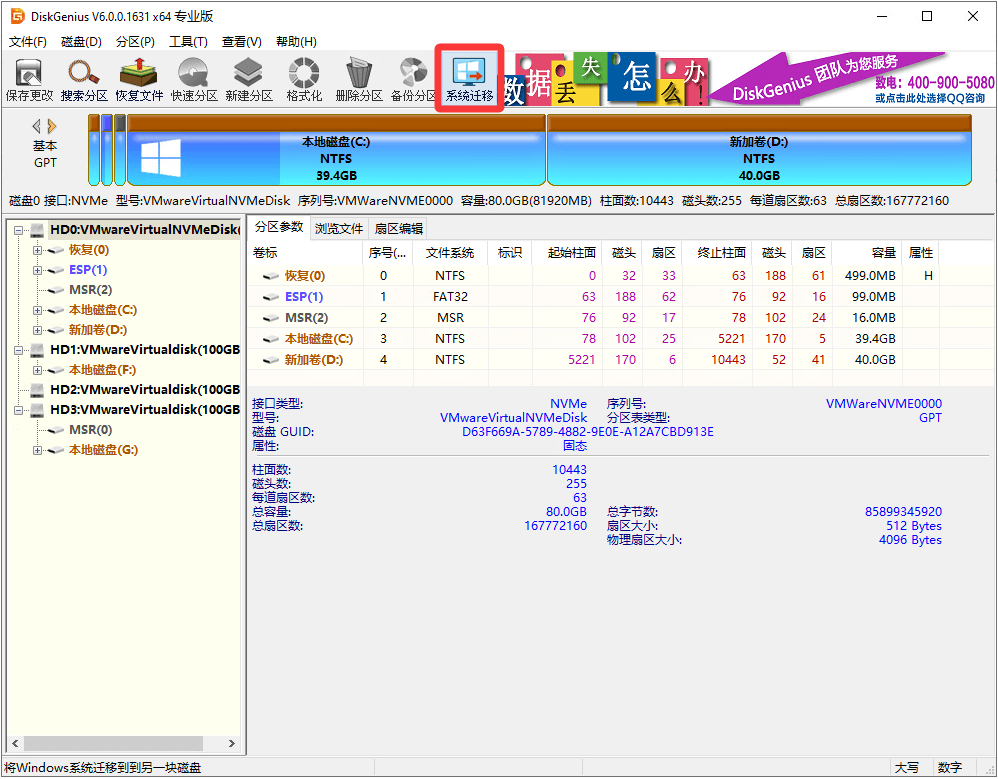Image resolution: width=998 pixels, height=779 pixels.
Task: Switch to the 浏览文件 tab
Action: (x=337, y=228)
